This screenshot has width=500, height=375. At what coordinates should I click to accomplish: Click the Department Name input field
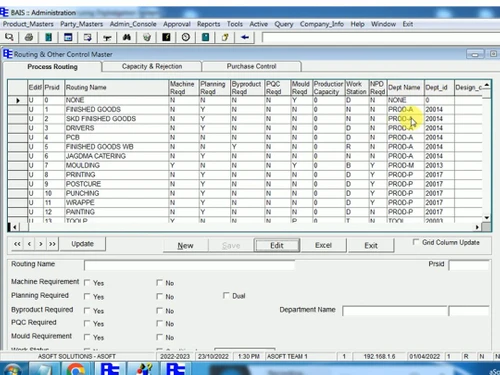(x=395, y=311)
